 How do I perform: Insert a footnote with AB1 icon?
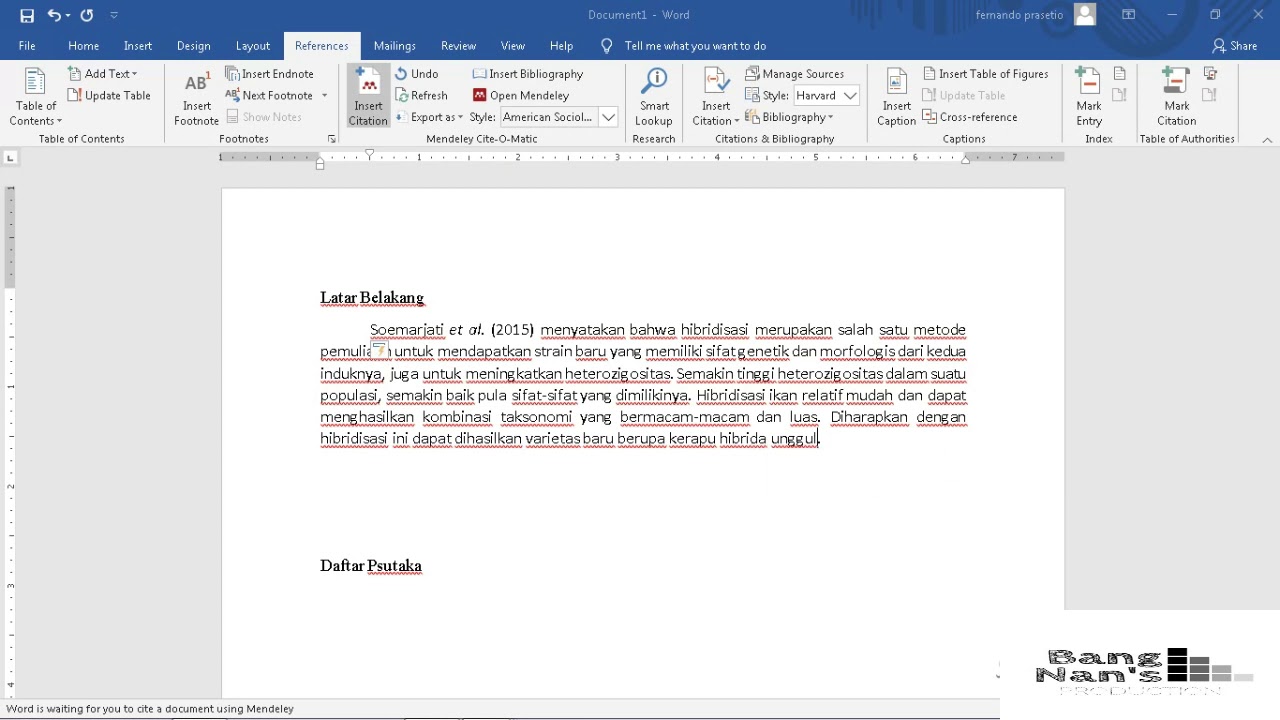pyautogui.click(x=197, y=97)
